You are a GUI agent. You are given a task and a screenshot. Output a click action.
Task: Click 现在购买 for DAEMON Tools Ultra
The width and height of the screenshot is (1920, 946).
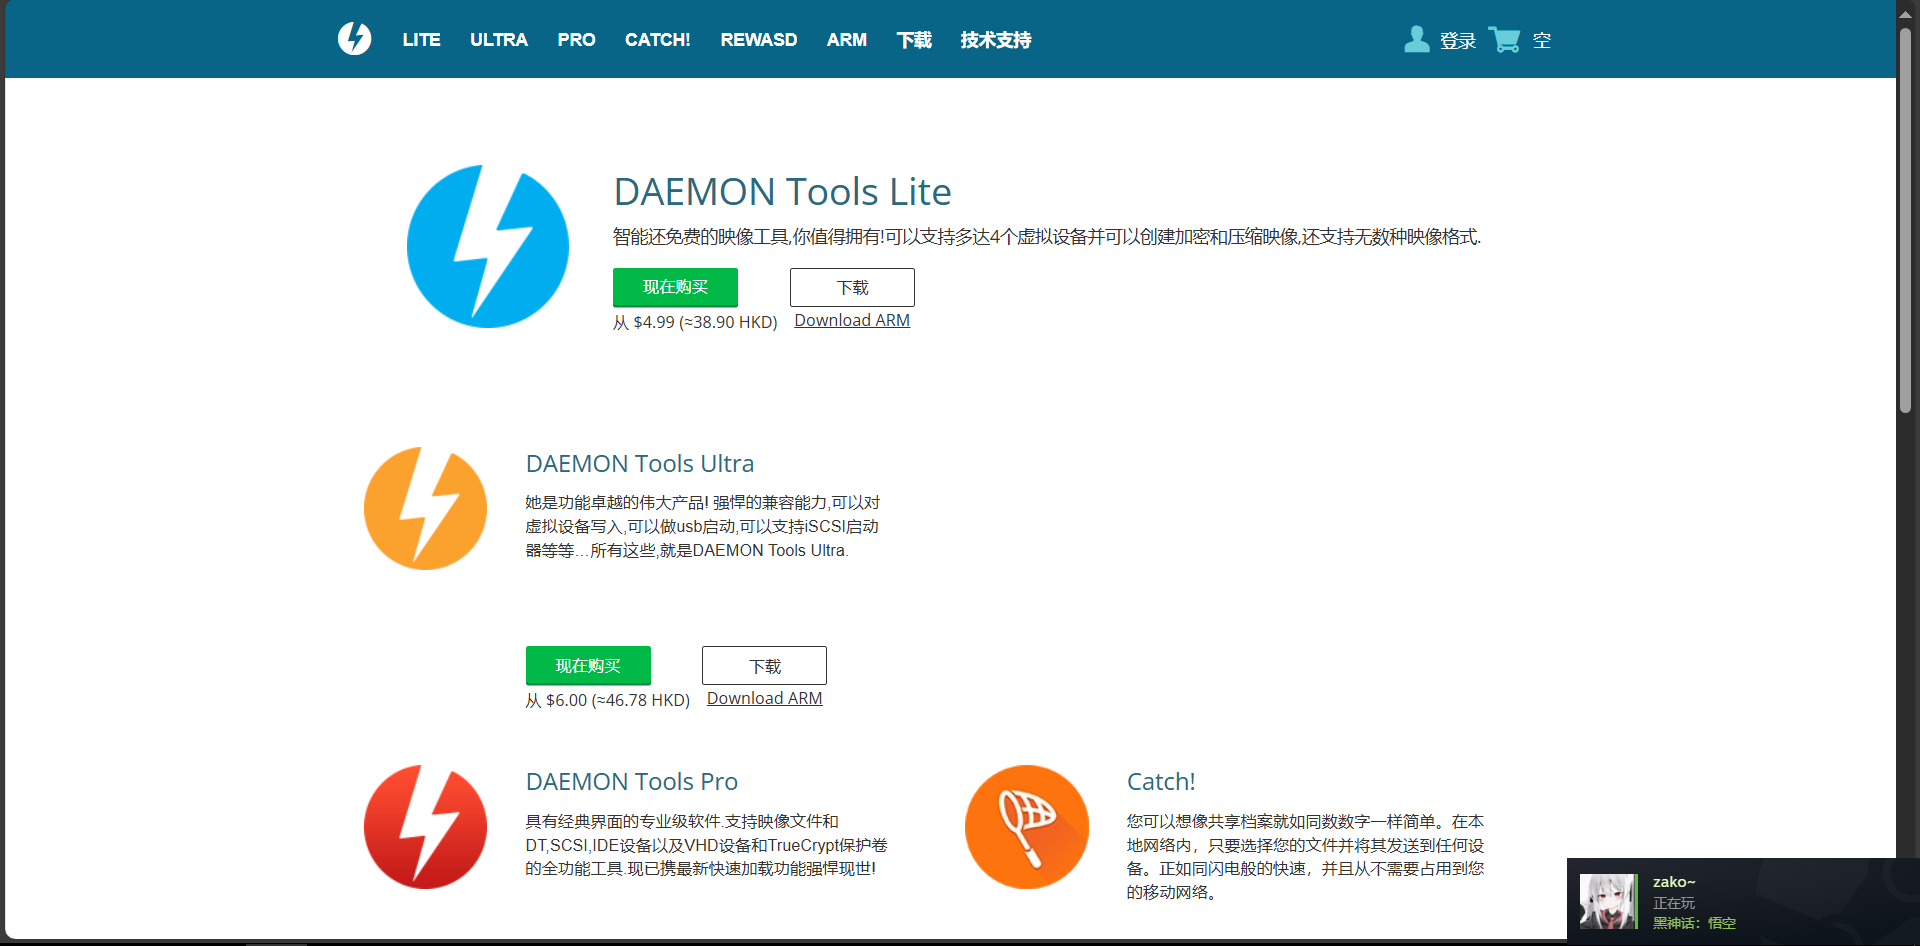pyautogui.click(x=588, y=666)
